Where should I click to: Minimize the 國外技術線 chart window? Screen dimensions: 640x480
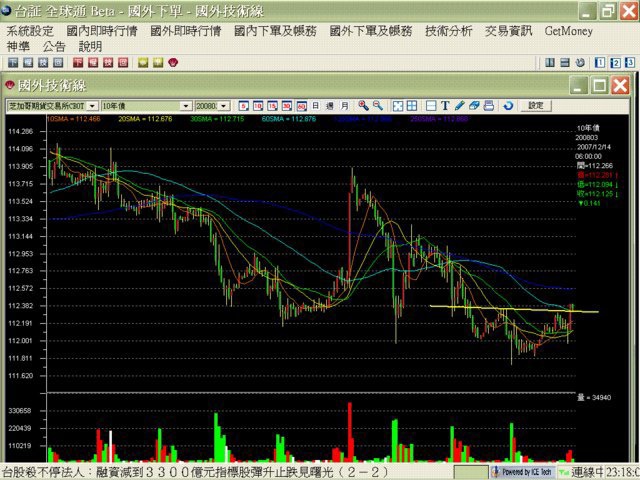[578, 85]
